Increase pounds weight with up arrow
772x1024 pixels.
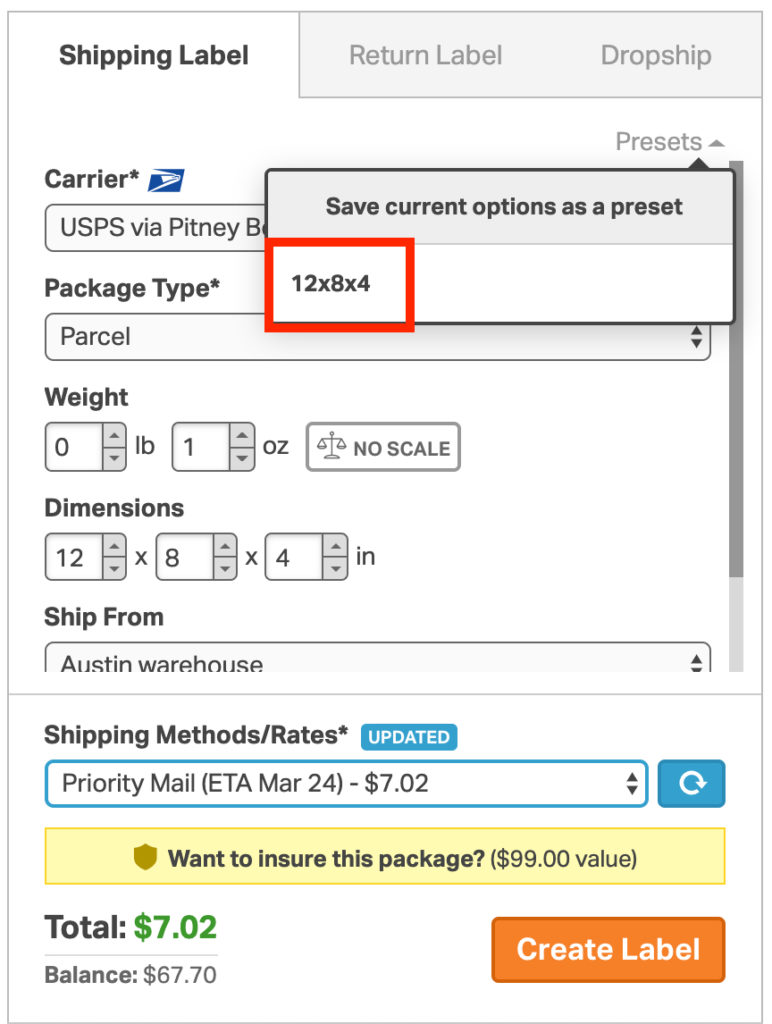[114, 436]
